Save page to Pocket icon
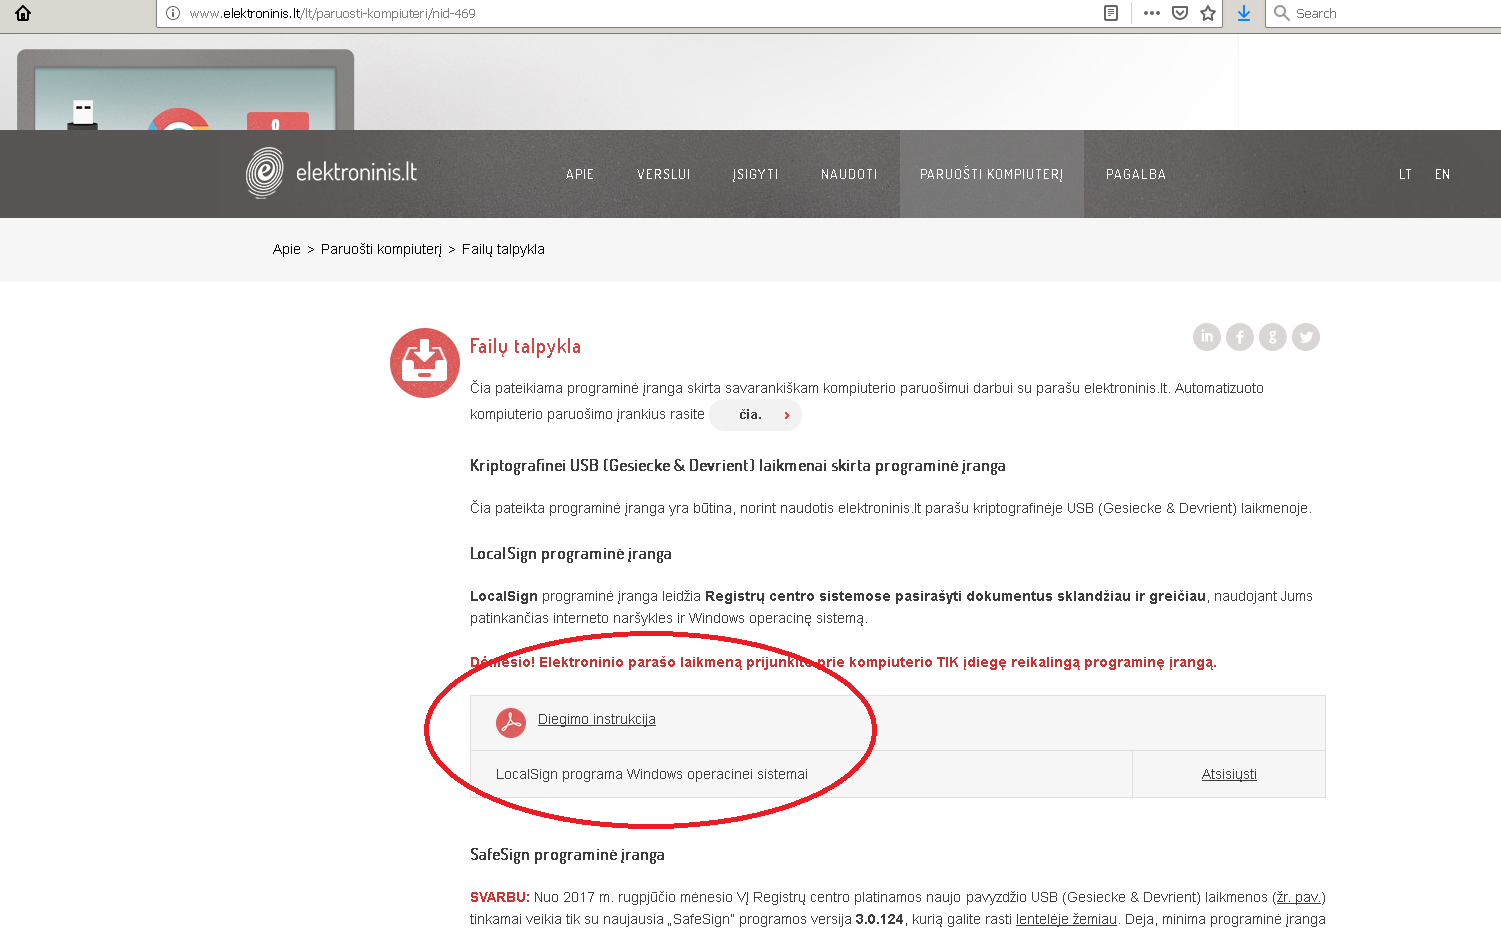Viewport: 1501px width, 934px height. [1180, 13]
